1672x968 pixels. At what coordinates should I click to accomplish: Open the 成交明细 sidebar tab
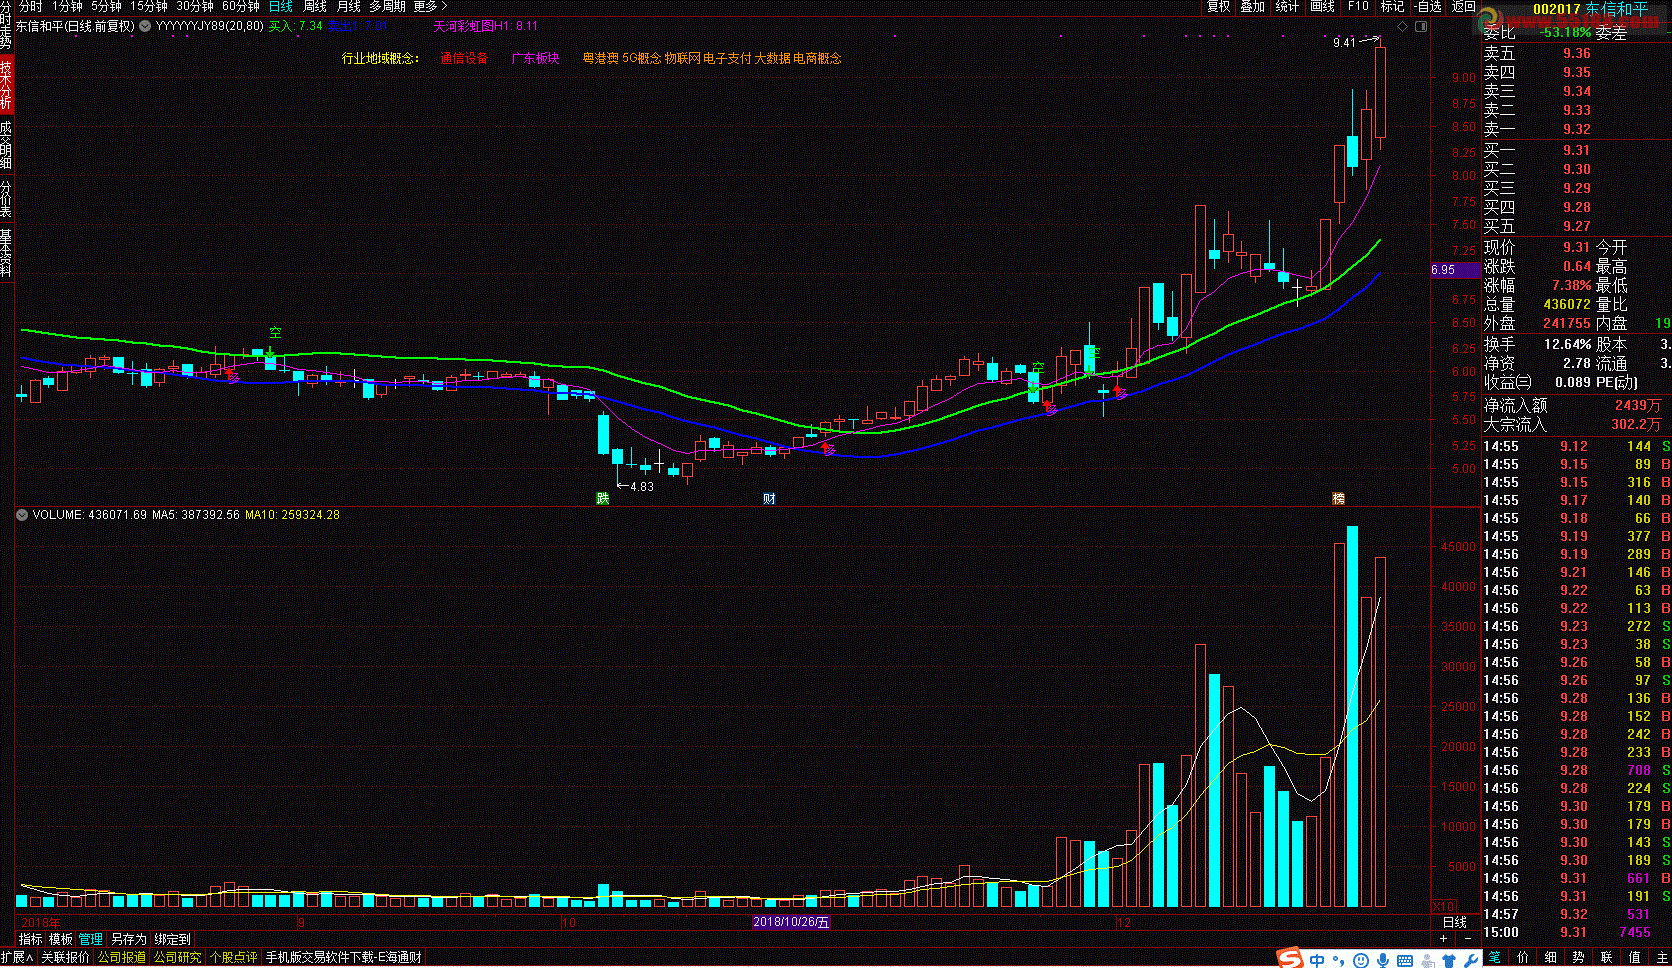6,145
